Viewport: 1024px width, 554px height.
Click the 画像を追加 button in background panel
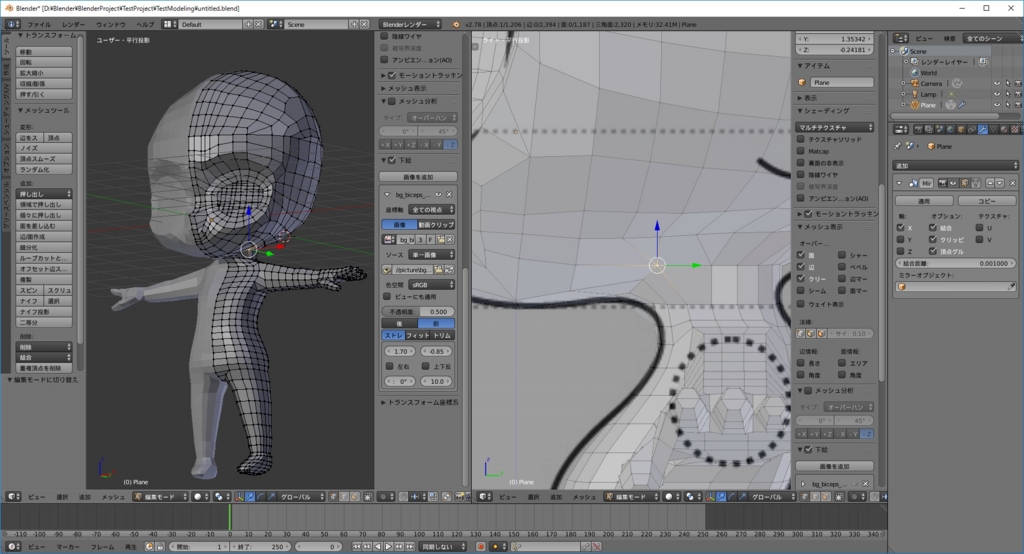pos(418,176)
